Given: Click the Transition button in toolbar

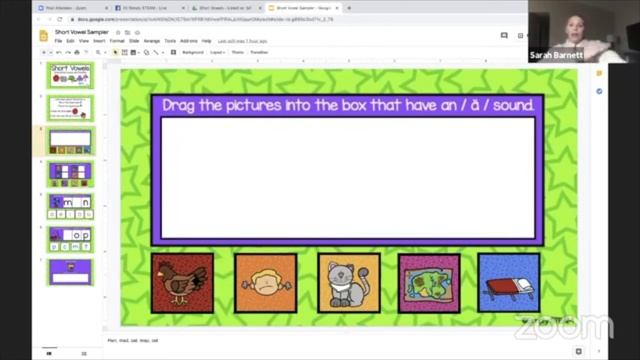Looking at the screenshot, I should tap(259, 52).
